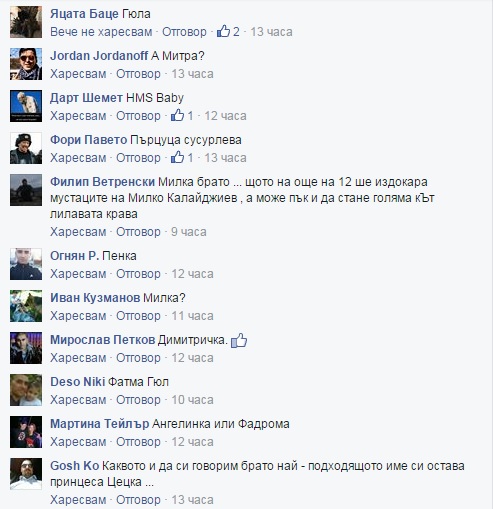Reply to Gosh Ko comment via Отговор

click(x=138, y=500)
